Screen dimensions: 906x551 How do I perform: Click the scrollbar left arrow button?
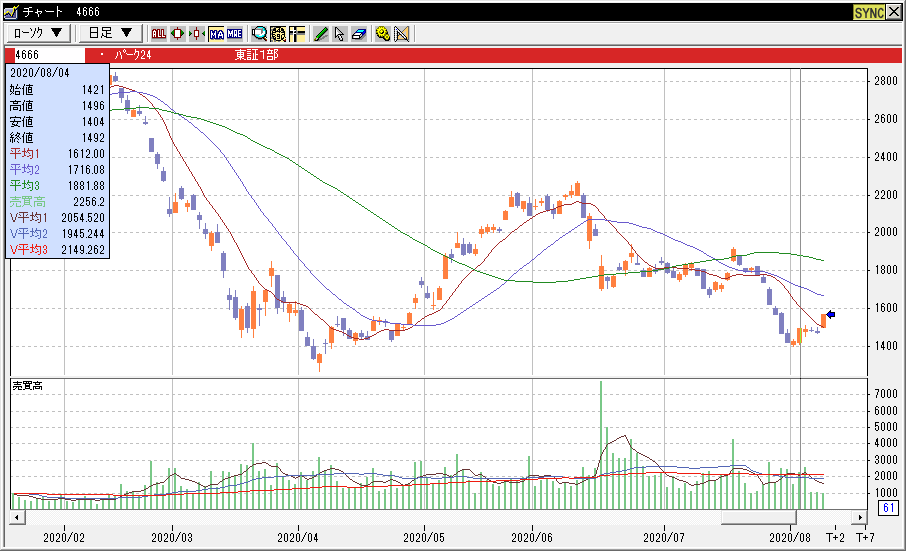point(16,517)
